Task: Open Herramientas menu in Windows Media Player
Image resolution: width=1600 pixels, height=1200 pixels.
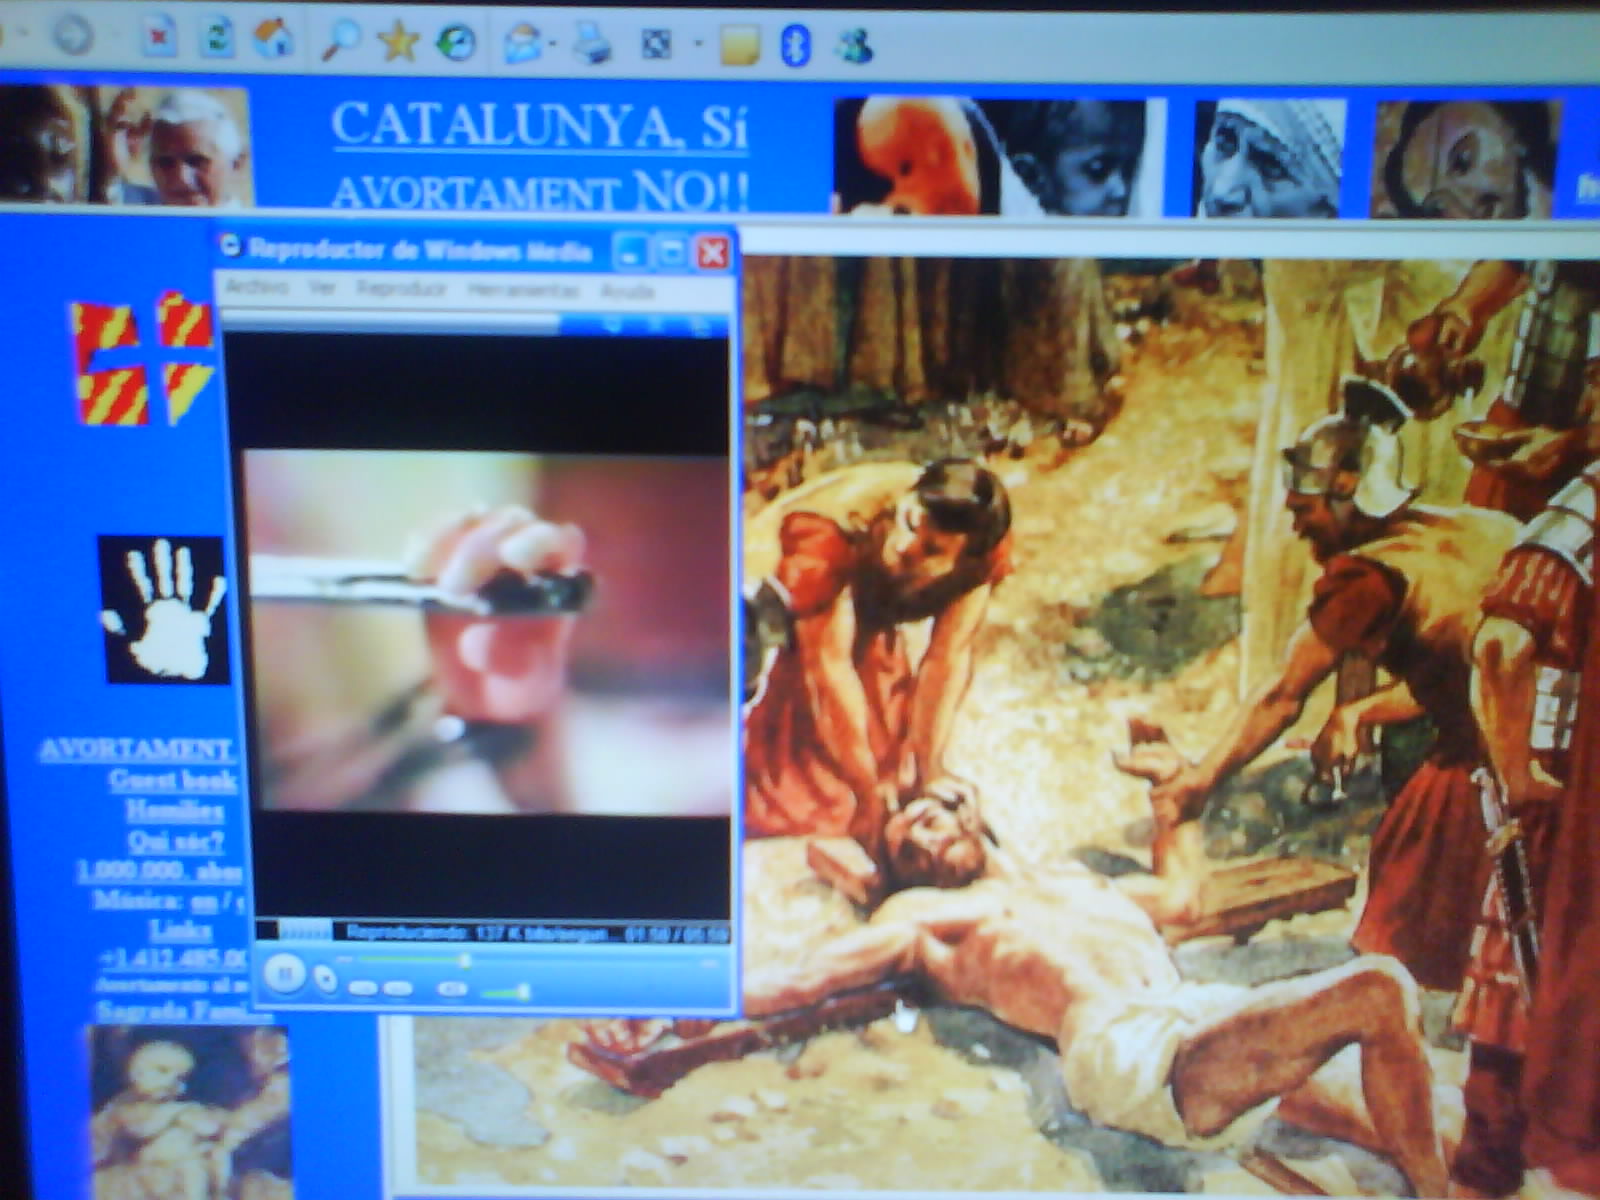Action: click(x=523, y=290)
